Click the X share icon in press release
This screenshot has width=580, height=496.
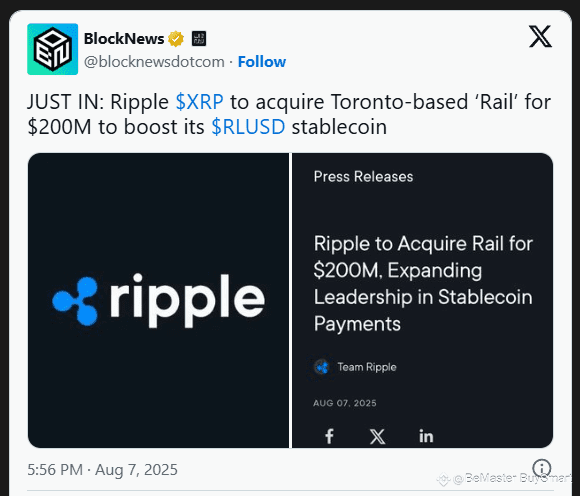point(377,436)
